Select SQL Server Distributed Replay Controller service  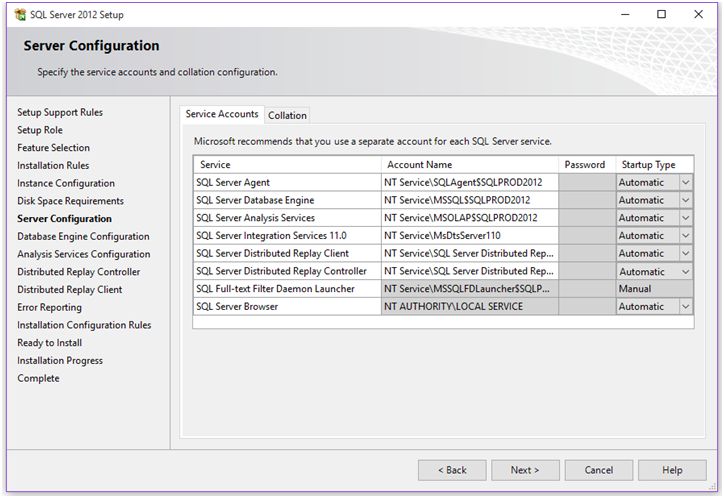pos(287,271)
